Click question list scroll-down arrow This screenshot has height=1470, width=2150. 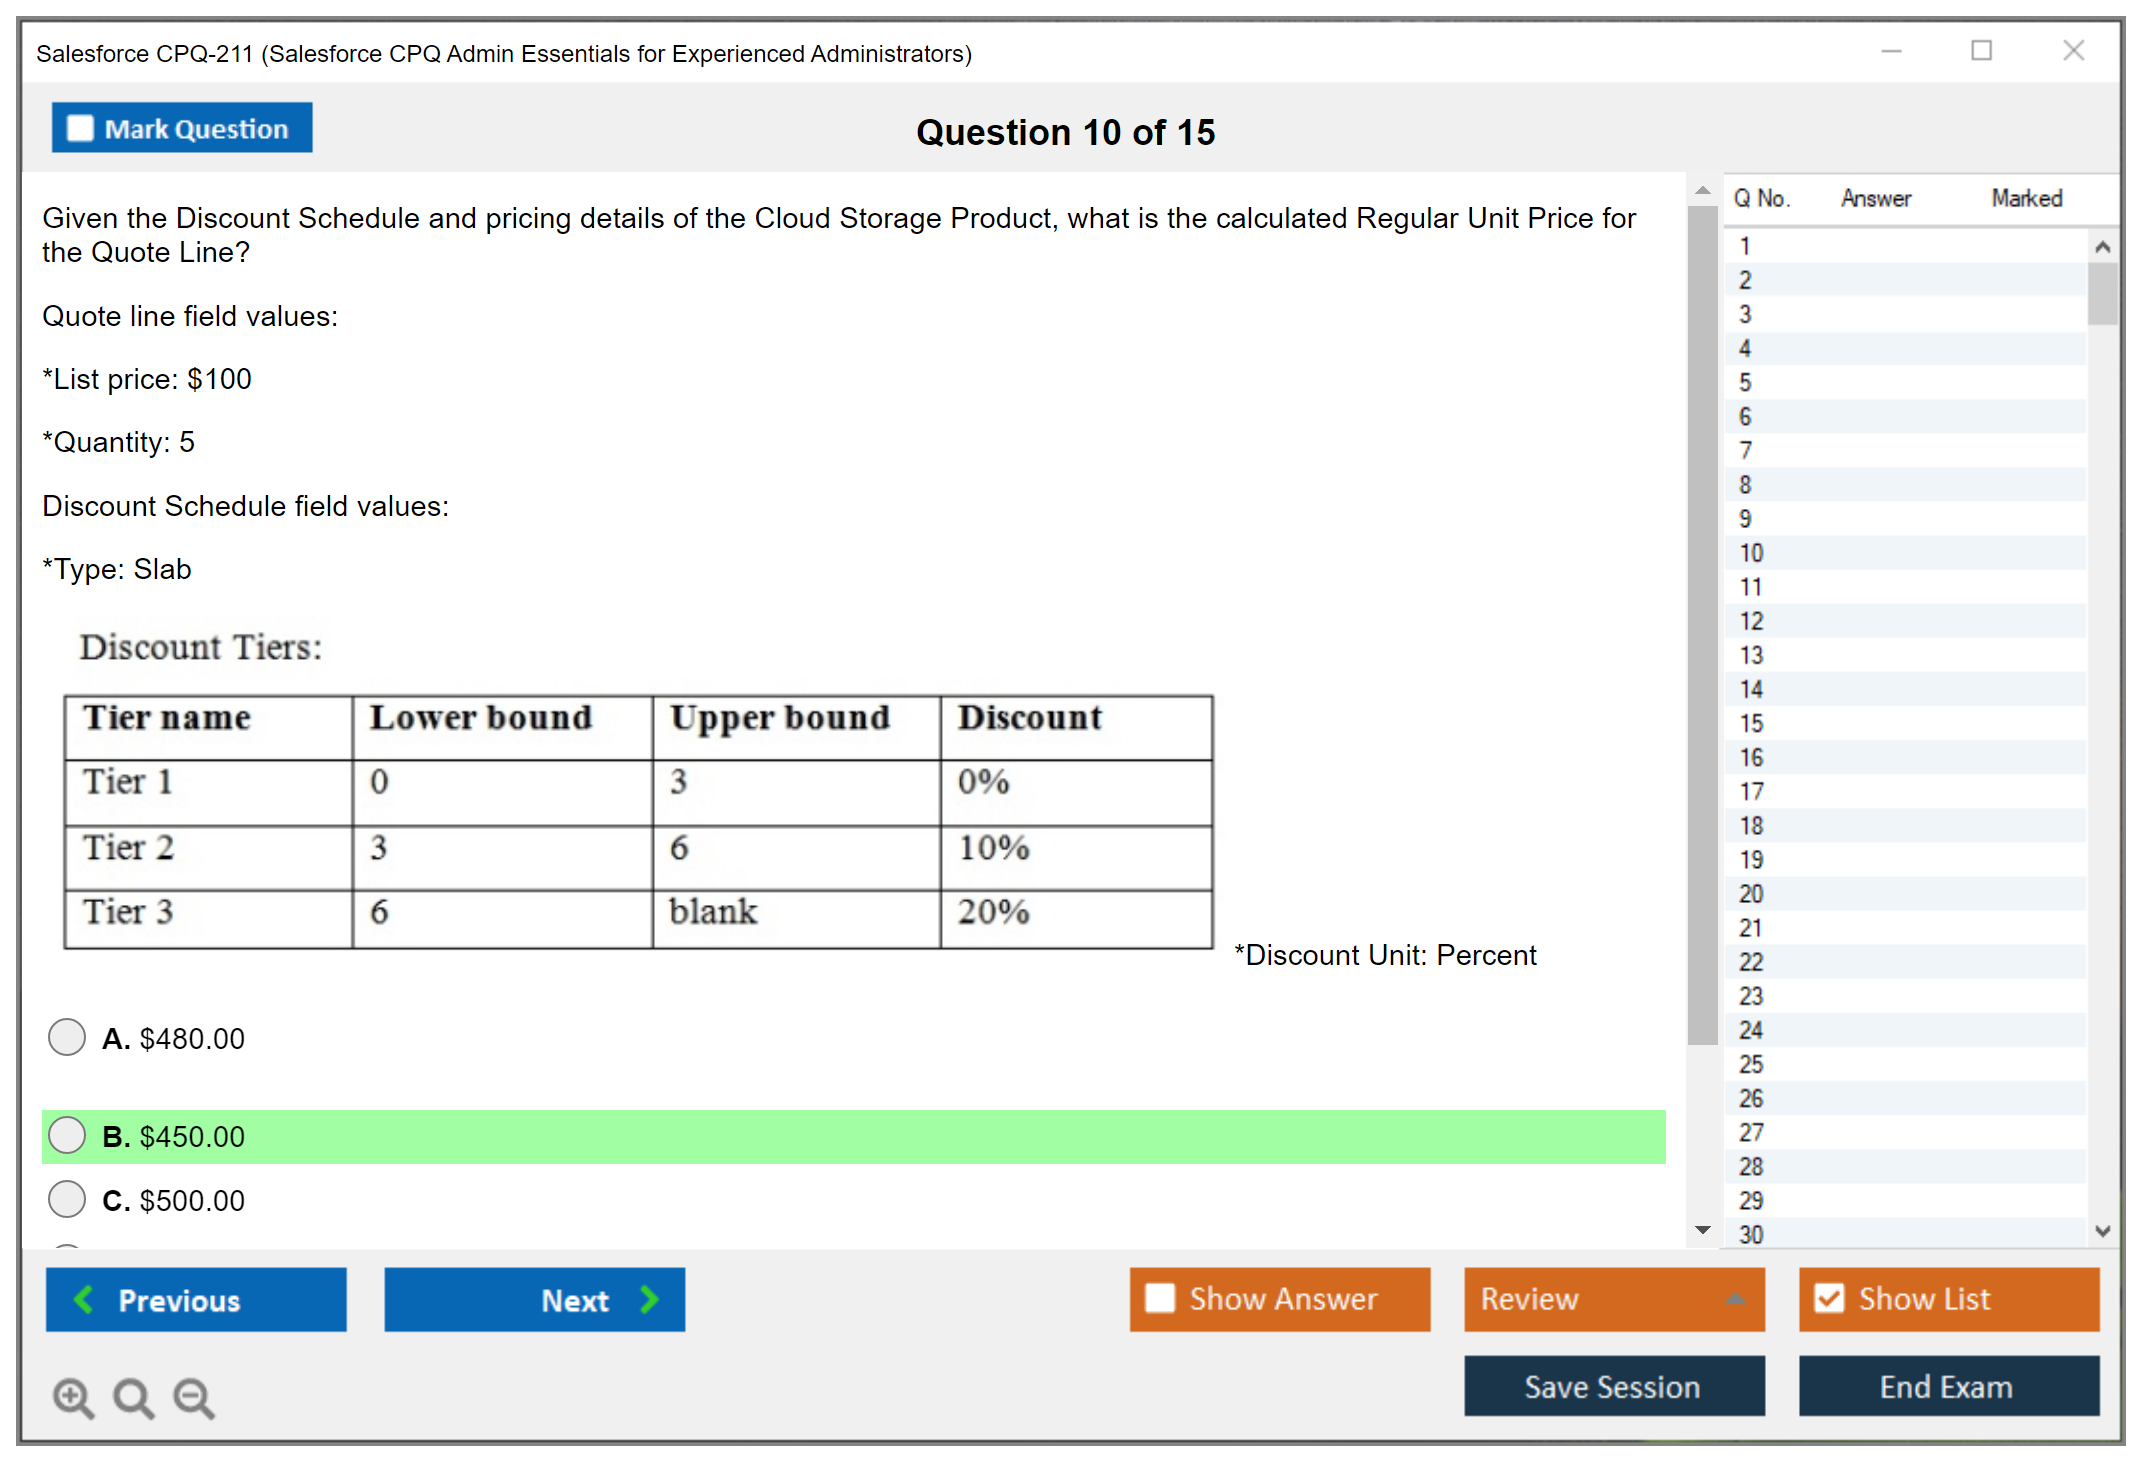click(x=2102, y=1231)
